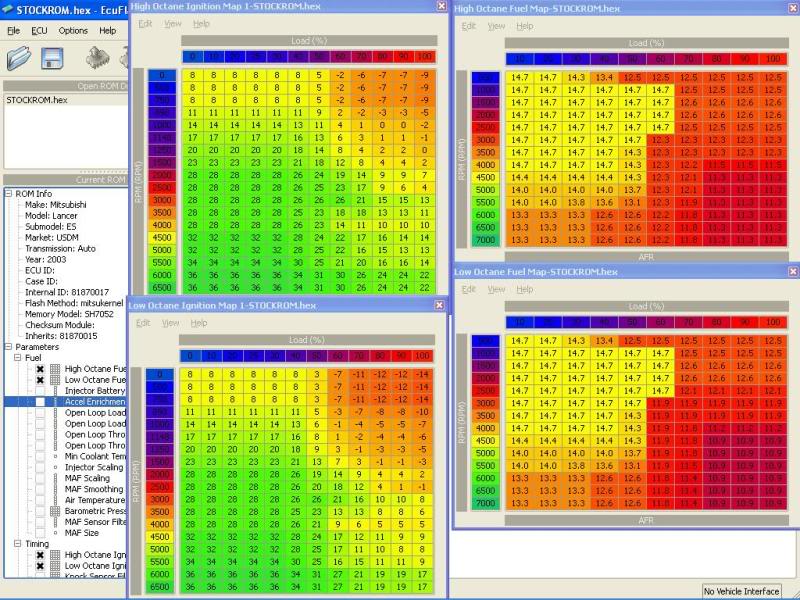Open the main window Help menu
This screenshot has width=800, height=600.
(x=108, y=31)
